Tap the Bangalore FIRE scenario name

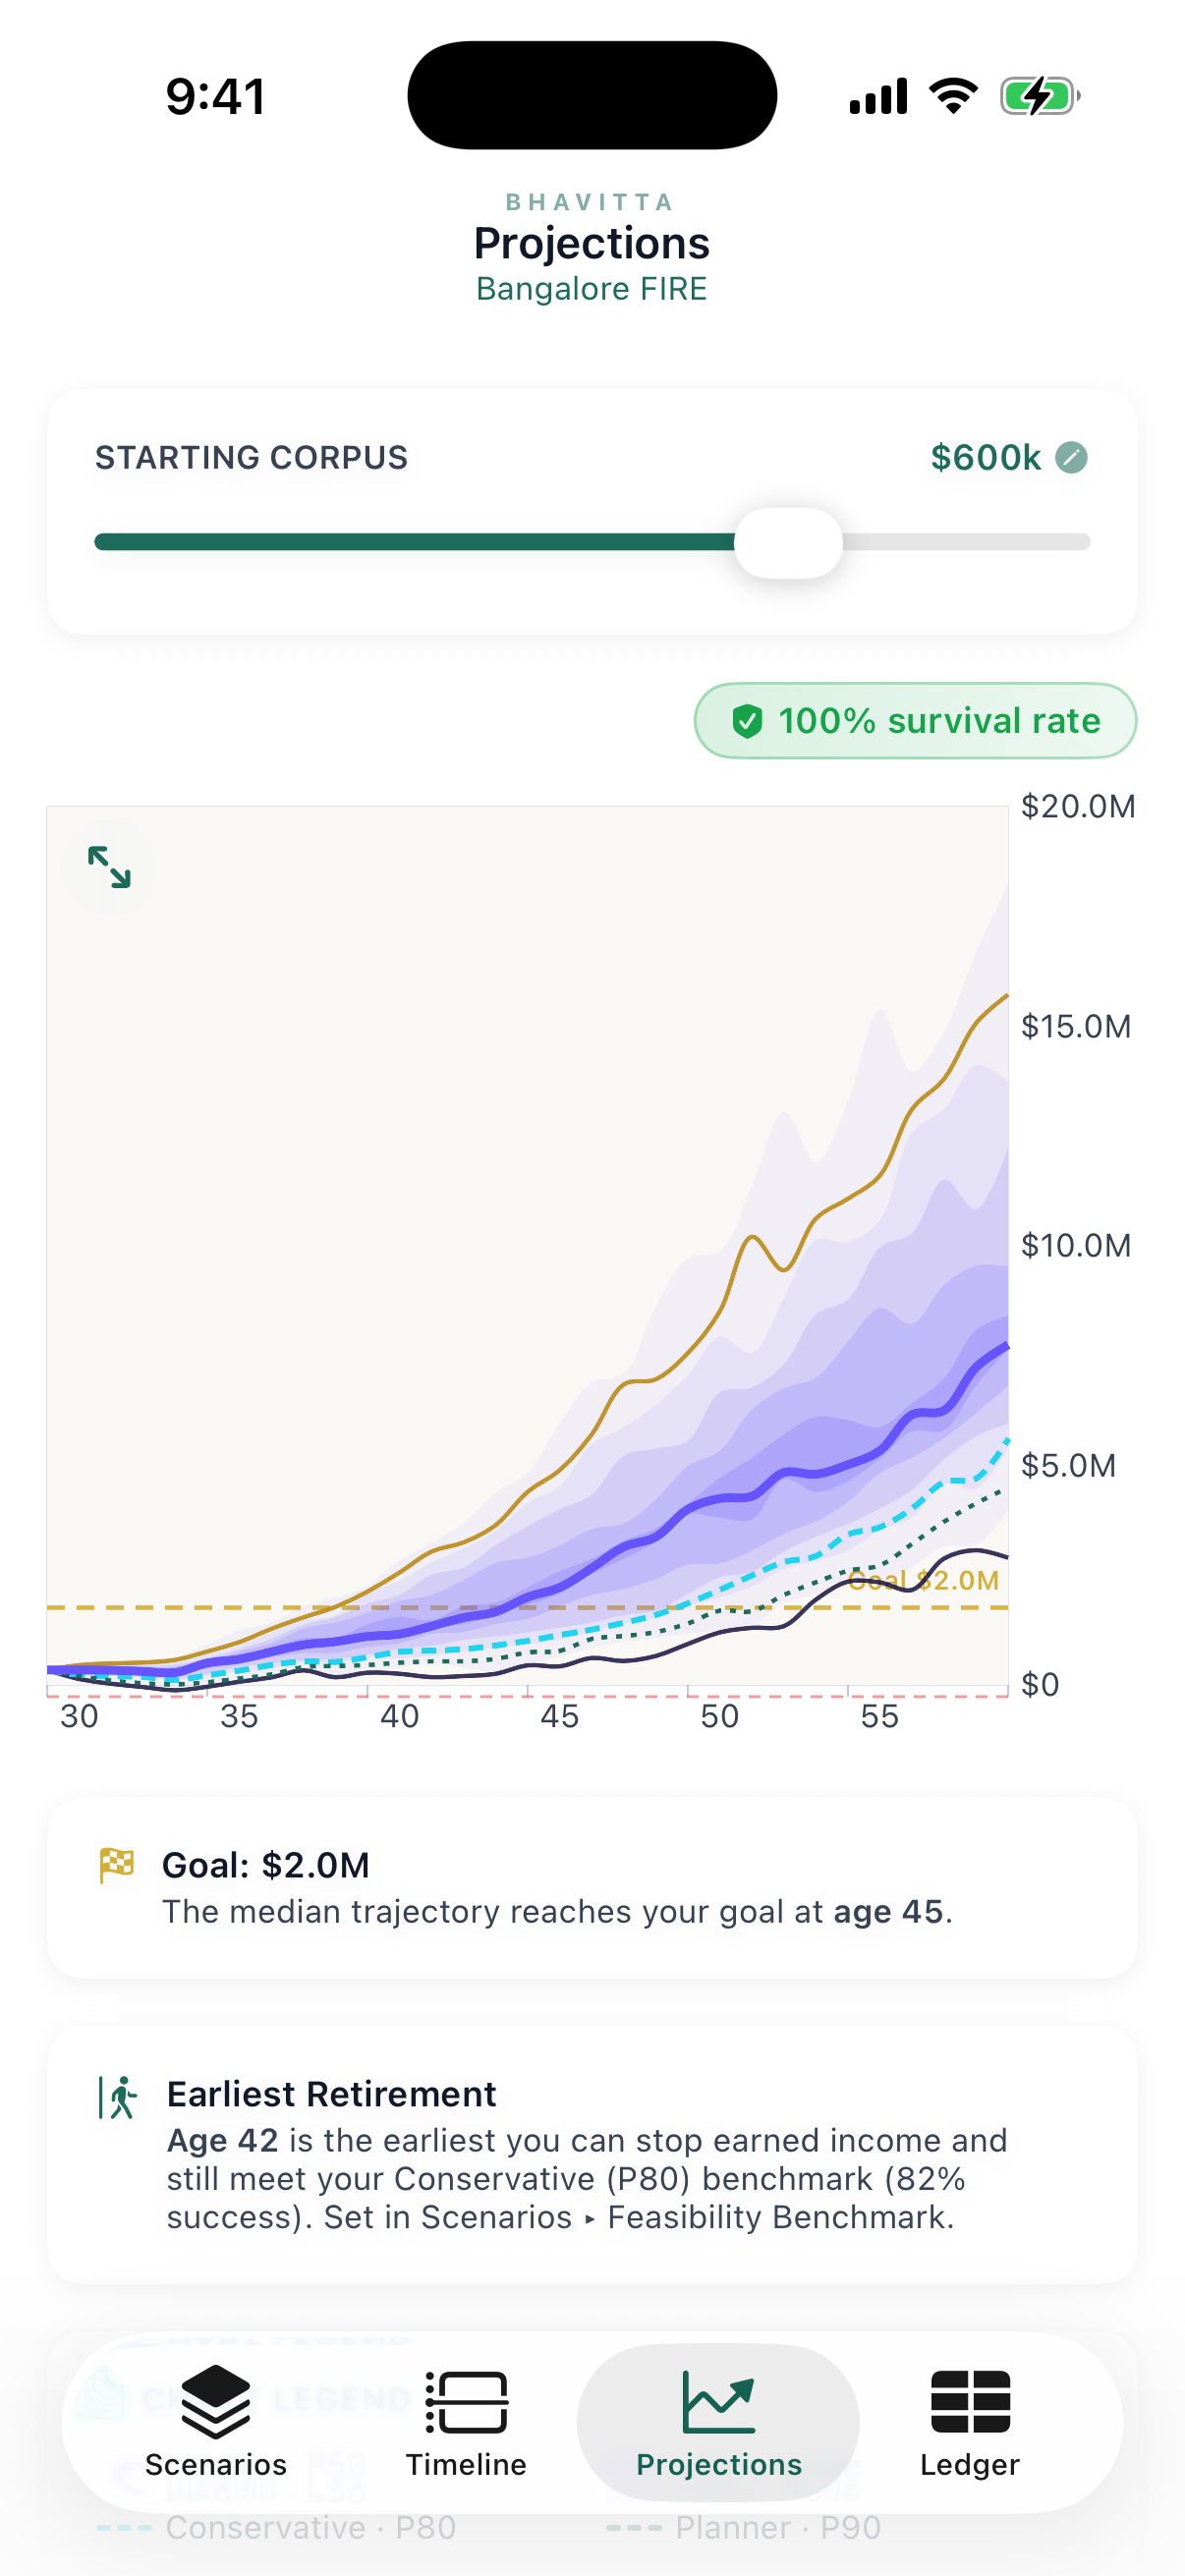592,289
